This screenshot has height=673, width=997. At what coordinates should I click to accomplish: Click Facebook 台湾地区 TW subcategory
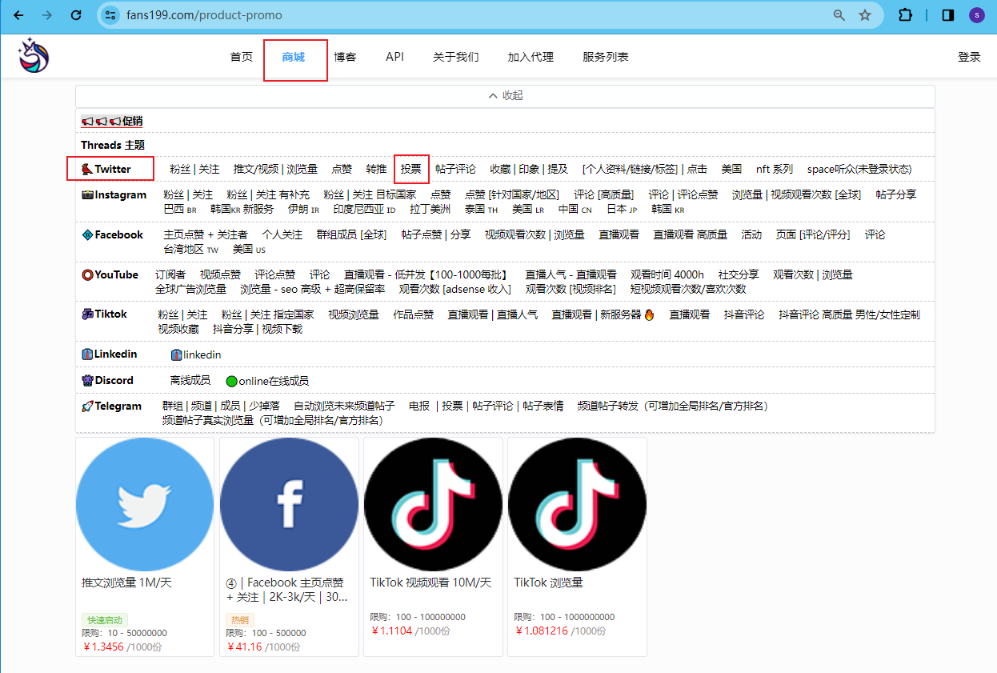191,249
